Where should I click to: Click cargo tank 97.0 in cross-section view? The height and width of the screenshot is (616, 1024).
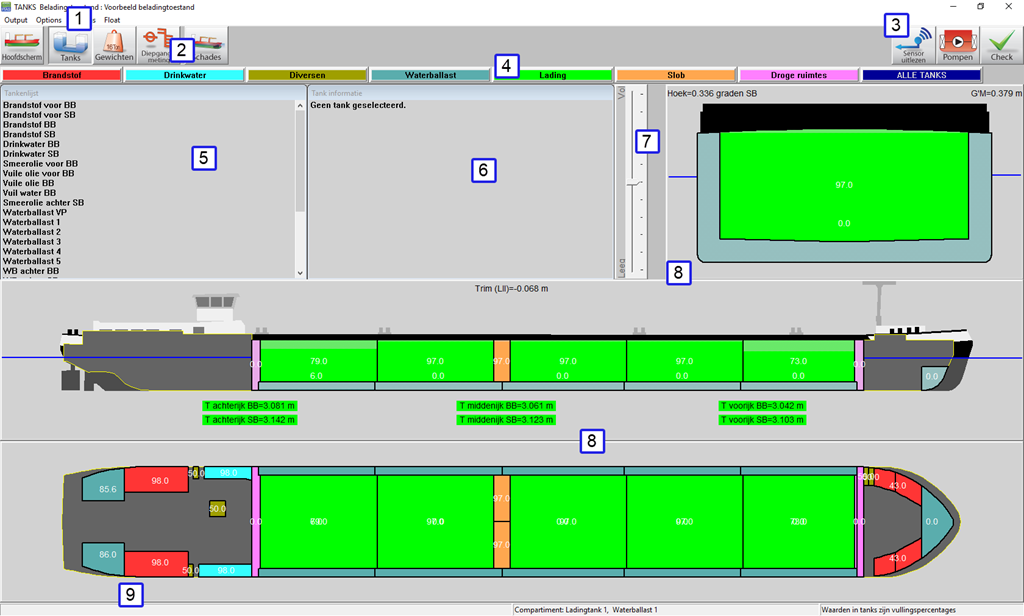[844, 186]
